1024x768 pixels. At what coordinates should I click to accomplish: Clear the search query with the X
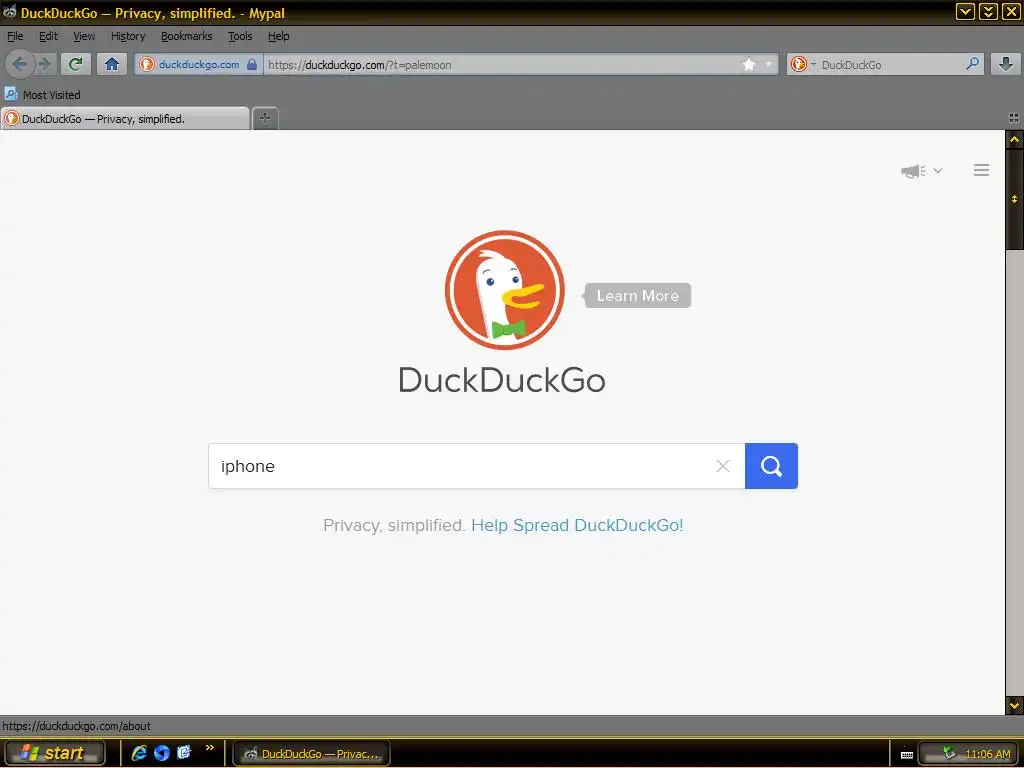(722, 466)
